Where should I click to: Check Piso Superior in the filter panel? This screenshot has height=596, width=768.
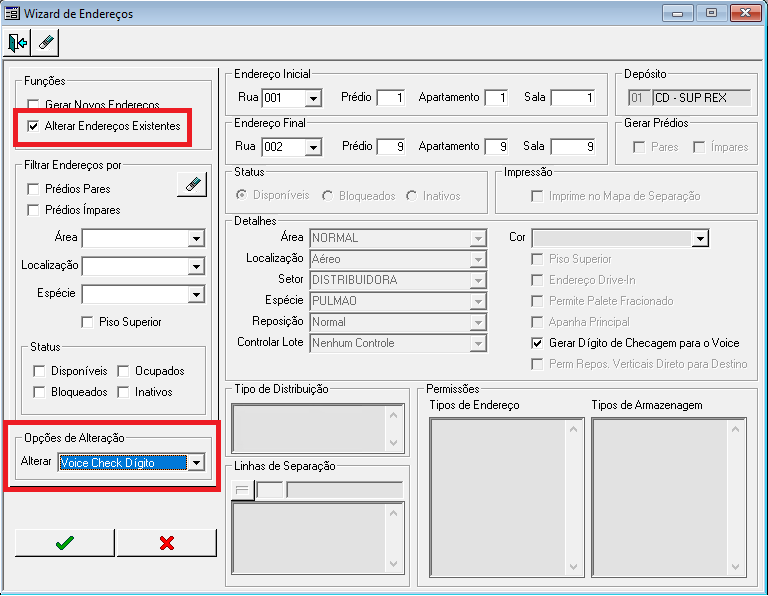point(87,322)
